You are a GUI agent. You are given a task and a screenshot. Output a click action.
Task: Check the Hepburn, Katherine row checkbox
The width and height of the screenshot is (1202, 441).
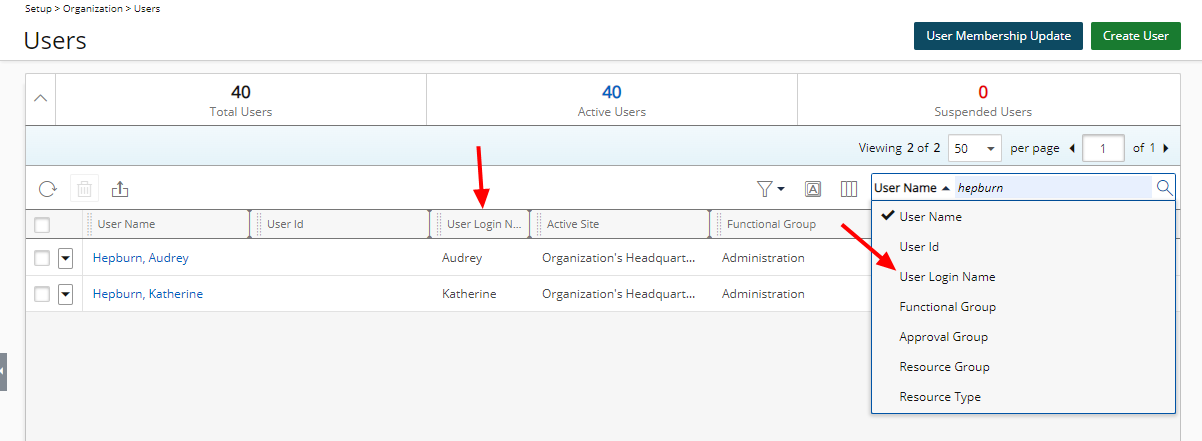click(x=42, y=294)
